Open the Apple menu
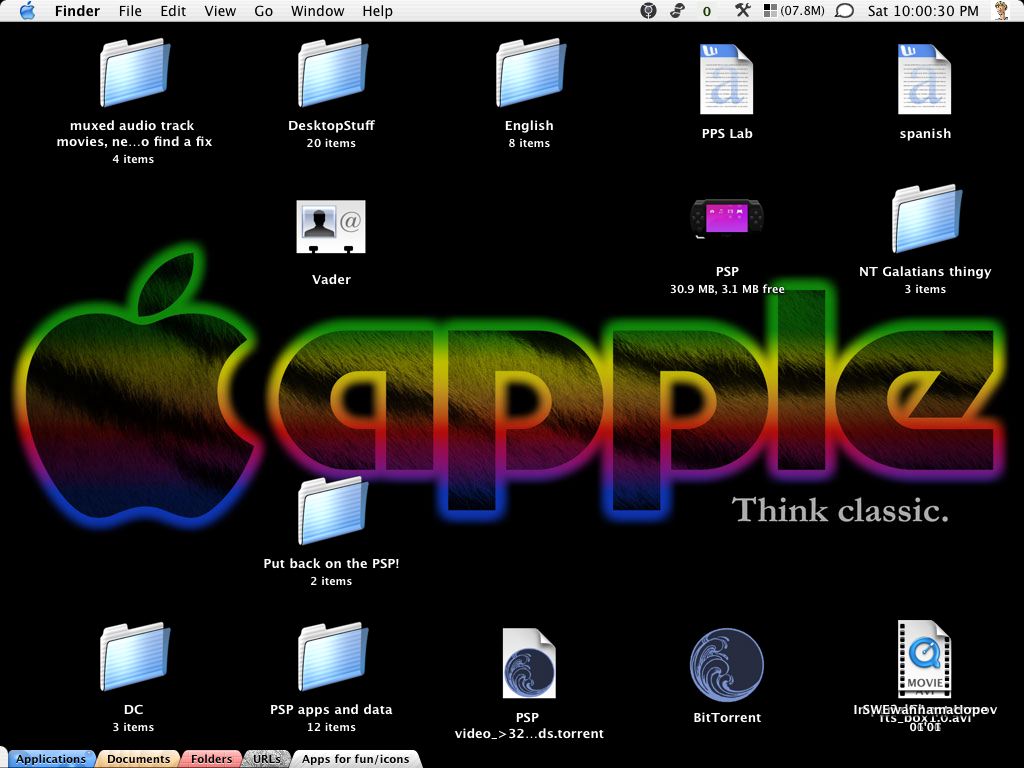 27,11
